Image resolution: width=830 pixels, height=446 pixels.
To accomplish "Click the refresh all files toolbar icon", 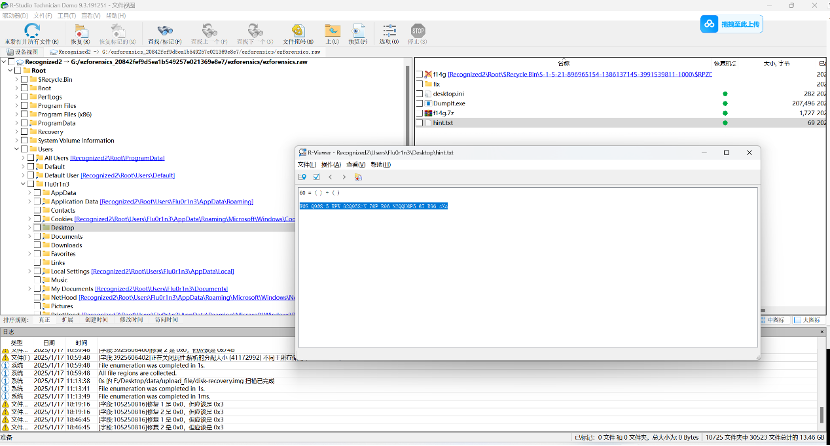I will pyautogui.click(x=32, y=31).
